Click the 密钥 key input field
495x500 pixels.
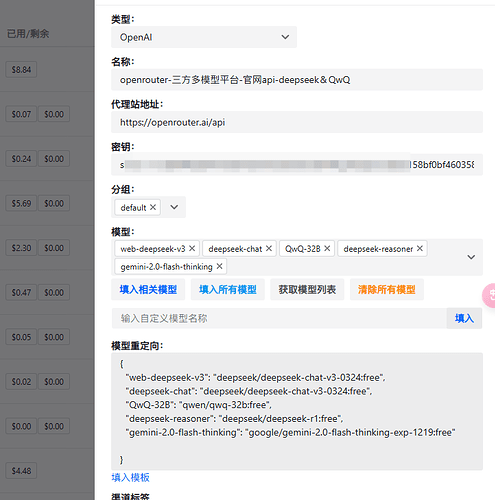(297, 165)
